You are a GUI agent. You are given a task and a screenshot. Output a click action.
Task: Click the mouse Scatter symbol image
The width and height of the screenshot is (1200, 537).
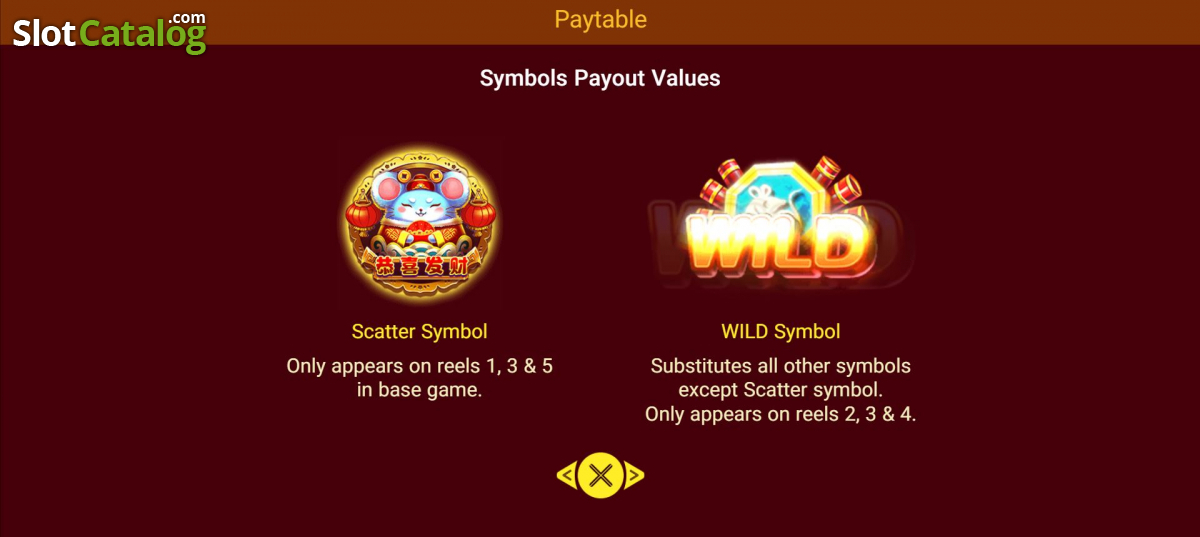tap(420, 223)
